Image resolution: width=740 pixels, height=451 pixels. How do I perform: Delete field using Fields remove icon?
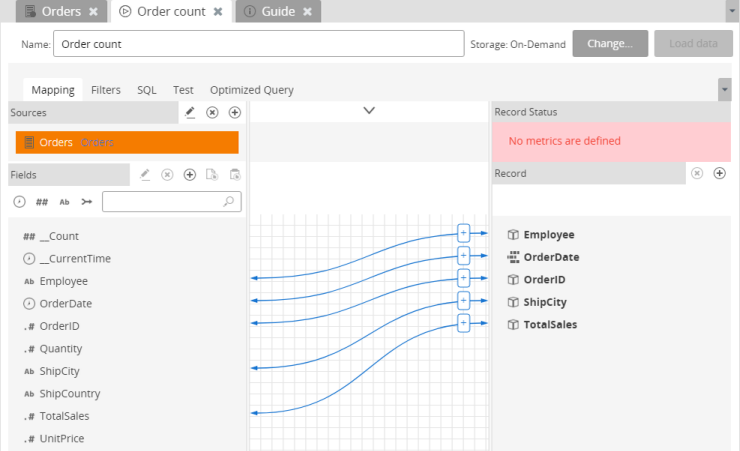point(167,175)
